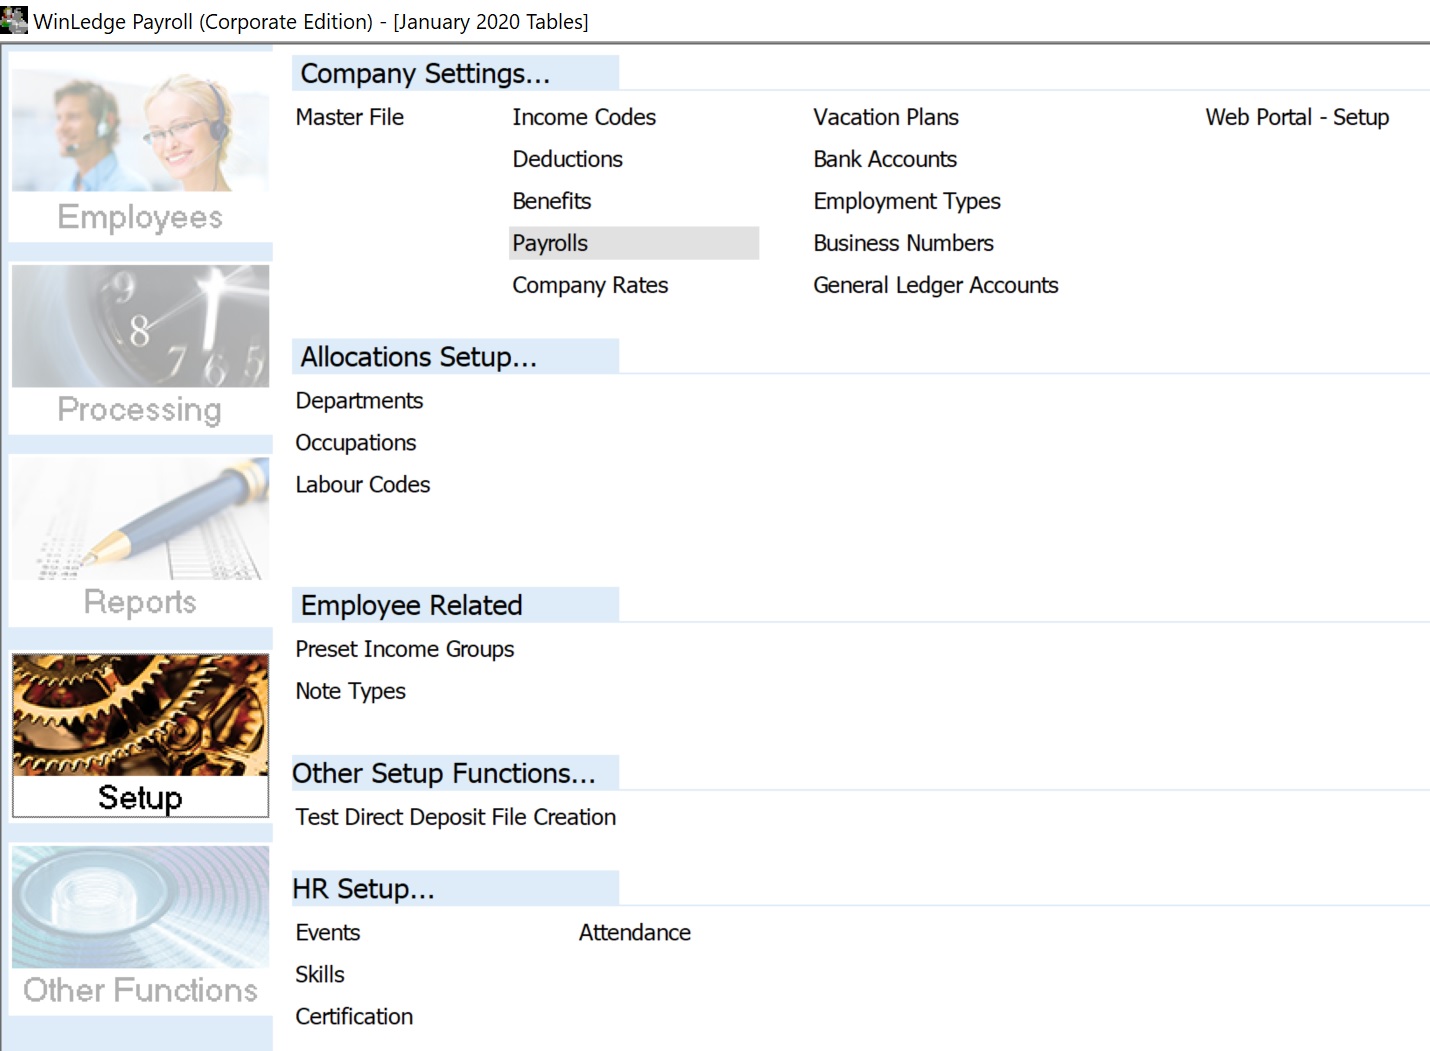Open General Ledger Accounts

tap(936, 285)
